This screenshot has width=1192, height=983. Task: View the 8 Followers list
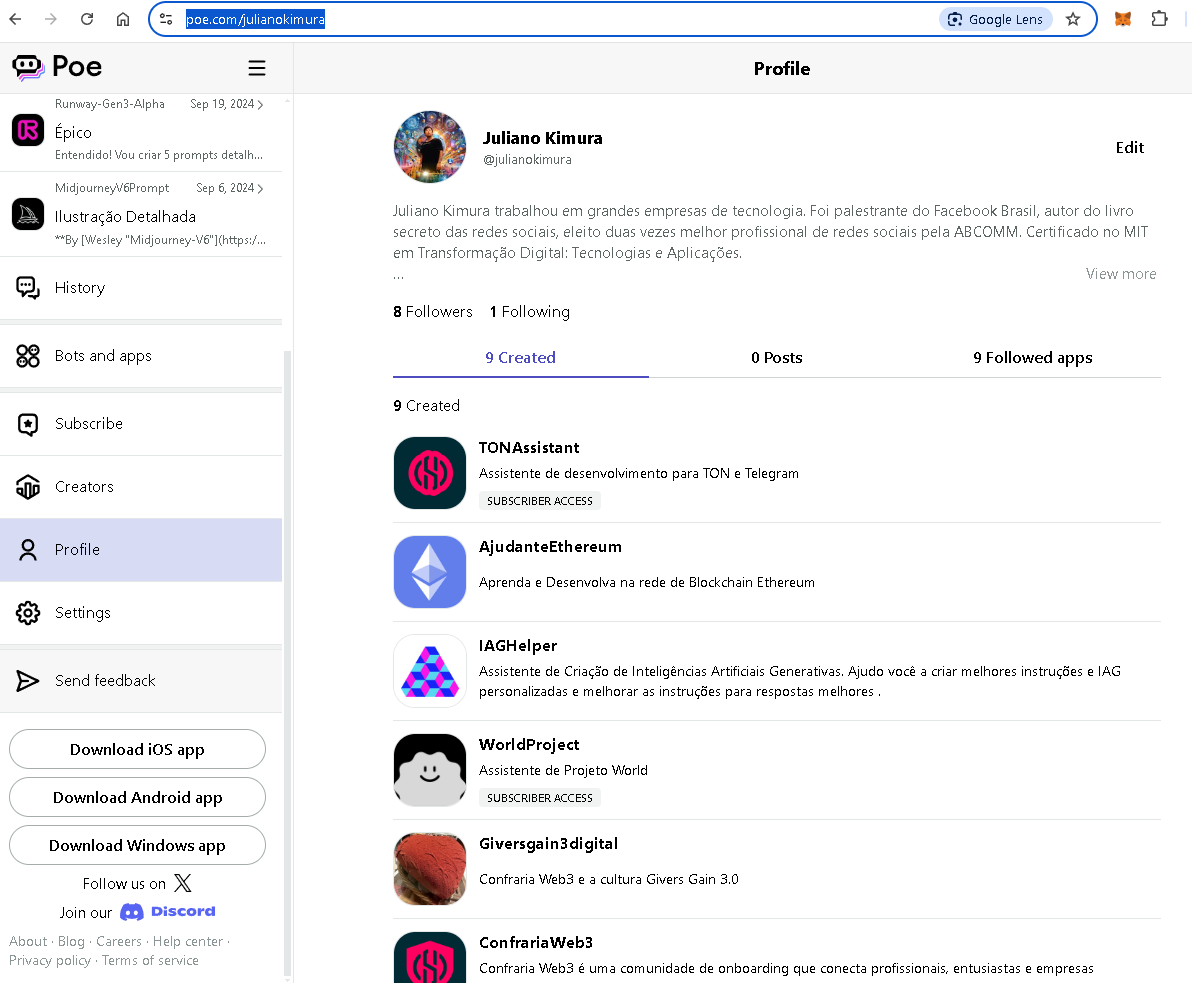(x=433, y=312)
